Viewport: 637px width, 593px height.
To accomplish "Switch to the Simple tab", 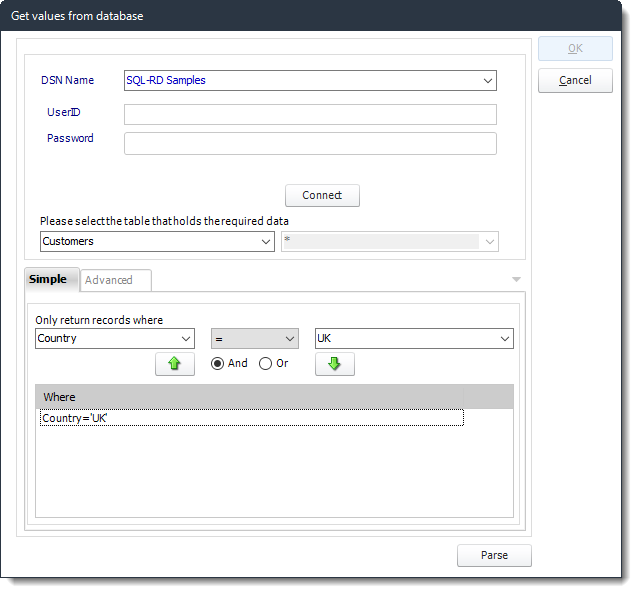I will click(52, 279).
